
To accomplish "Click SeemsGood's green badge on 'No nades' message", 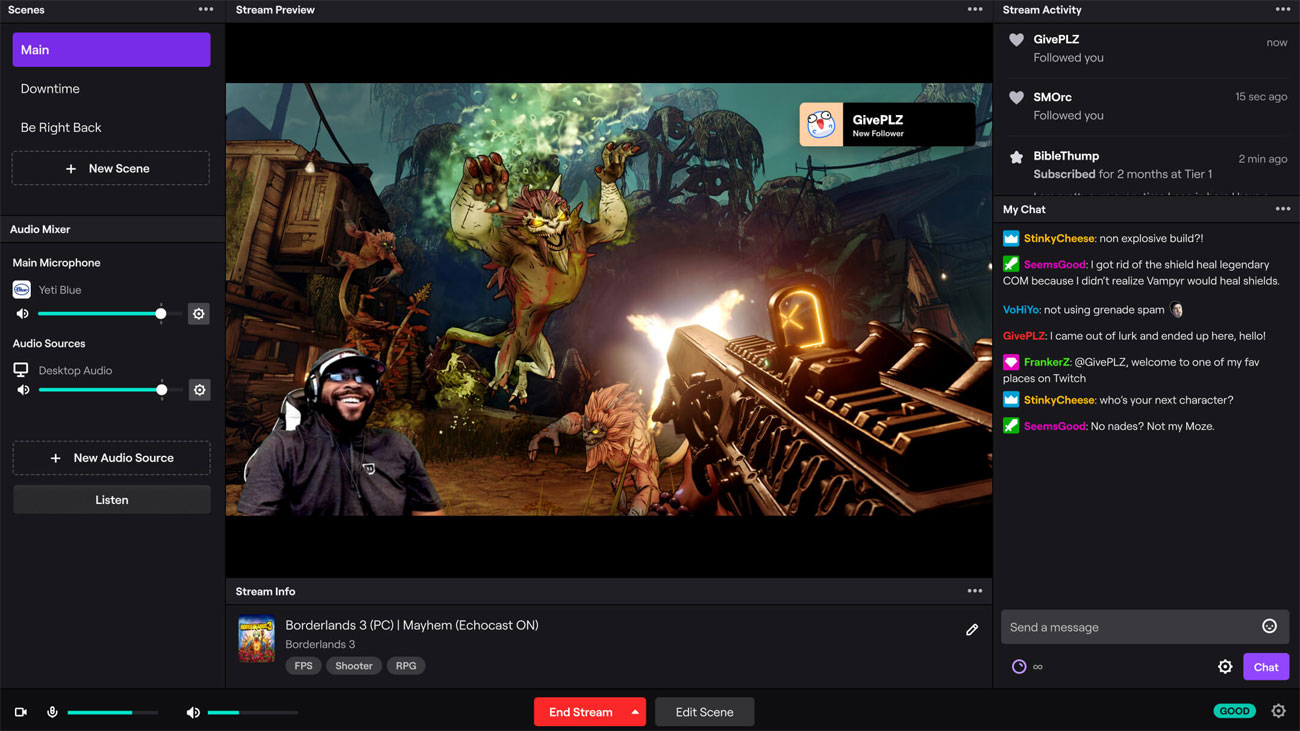I will (x=1011, y=426).
